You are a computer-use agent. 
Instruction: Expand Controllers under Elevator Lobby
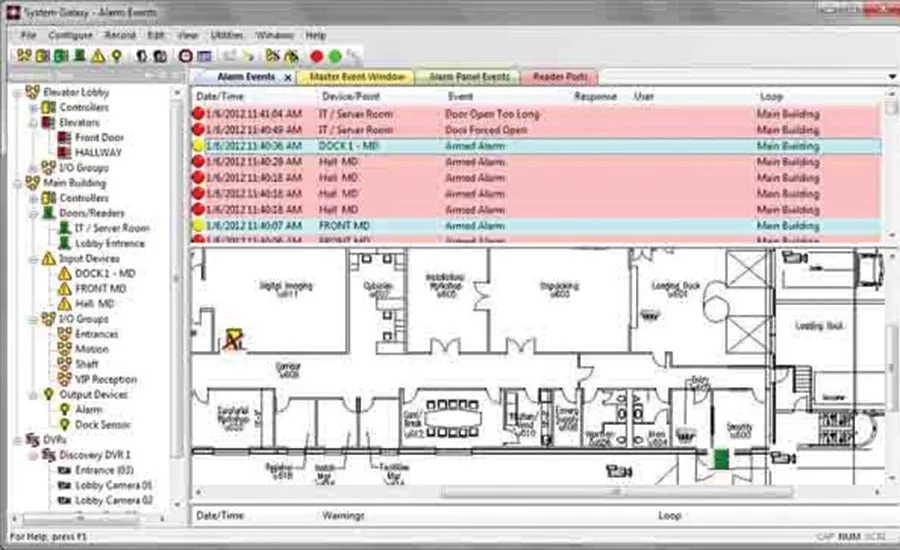[33, 107]
